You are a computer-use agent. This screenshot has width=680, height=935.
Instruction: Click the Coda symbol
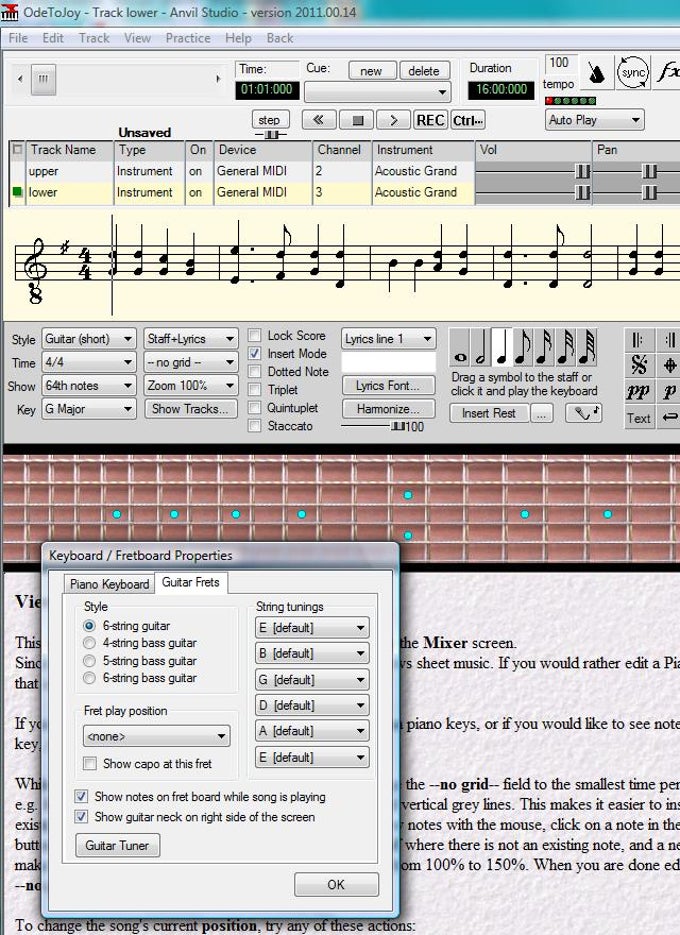click(x=669, y=365)
